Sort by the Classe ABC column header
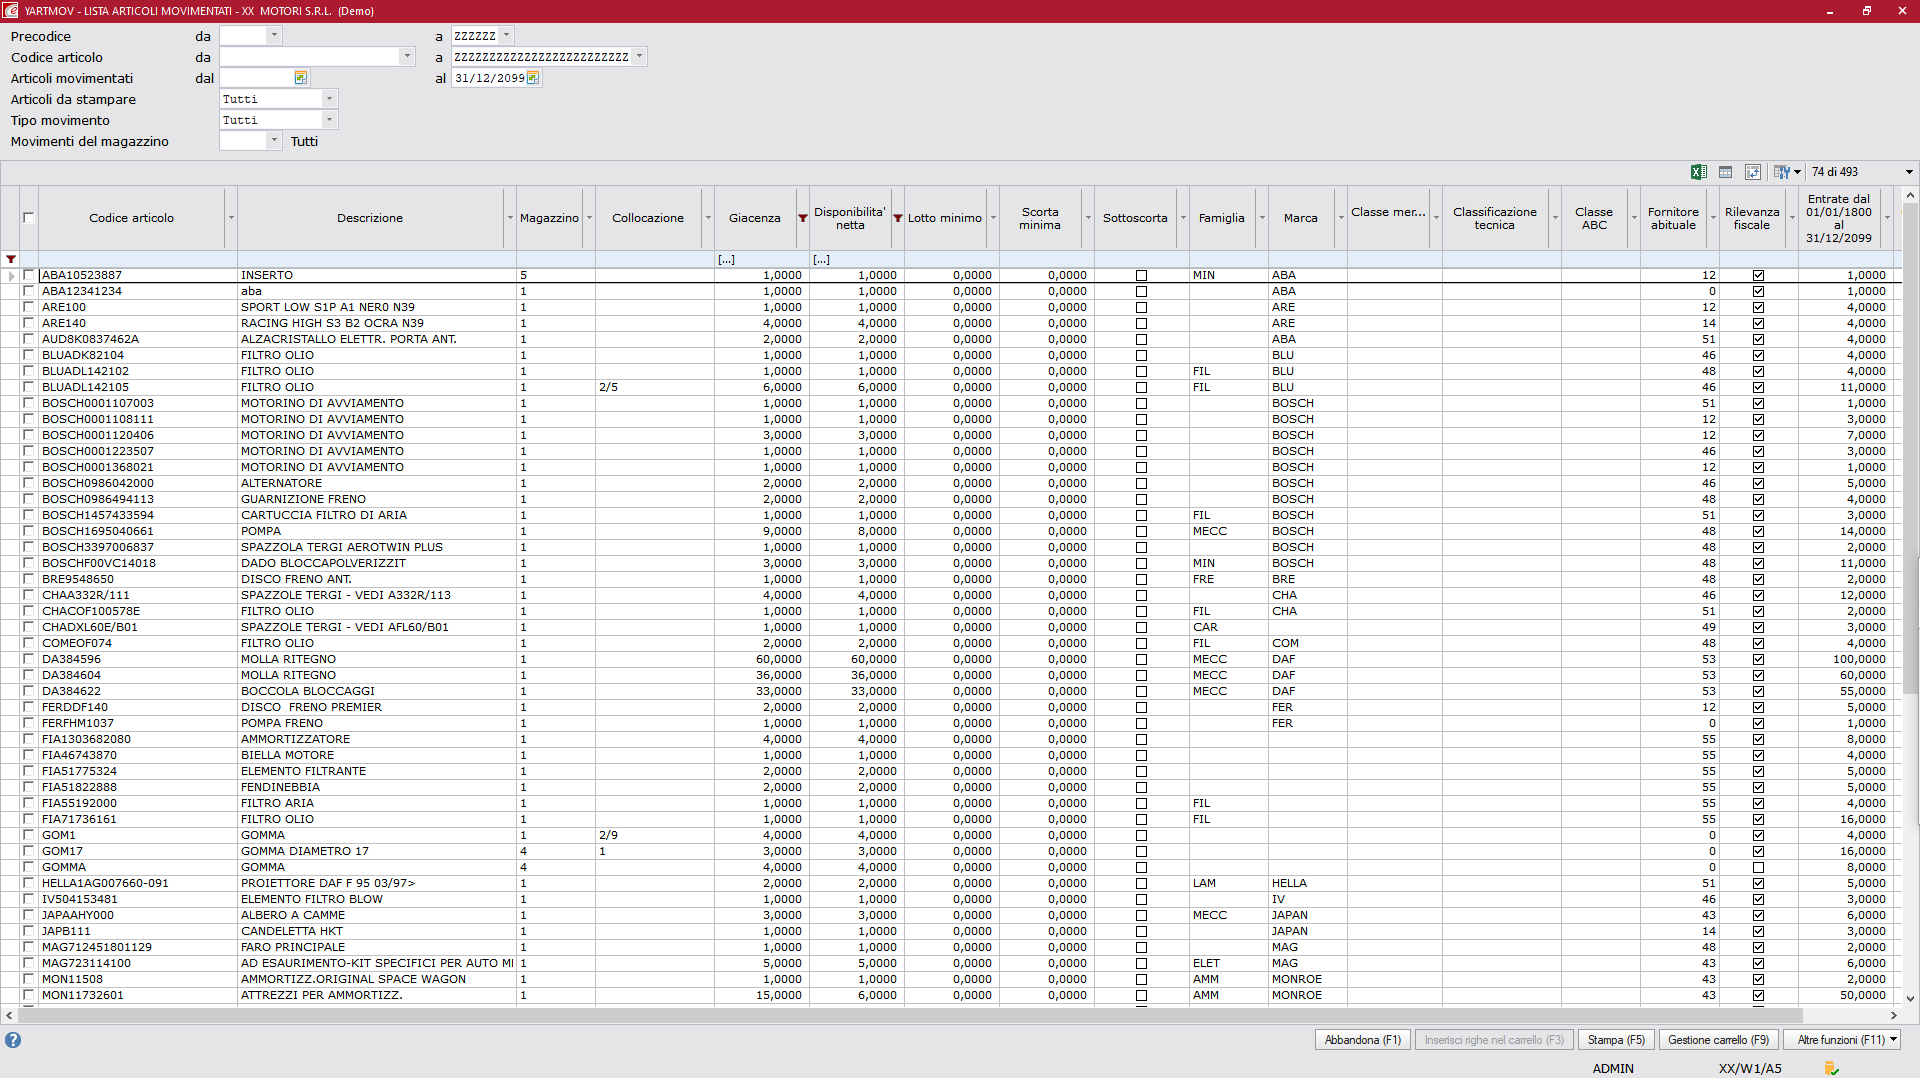 [x=1594, y=218]
